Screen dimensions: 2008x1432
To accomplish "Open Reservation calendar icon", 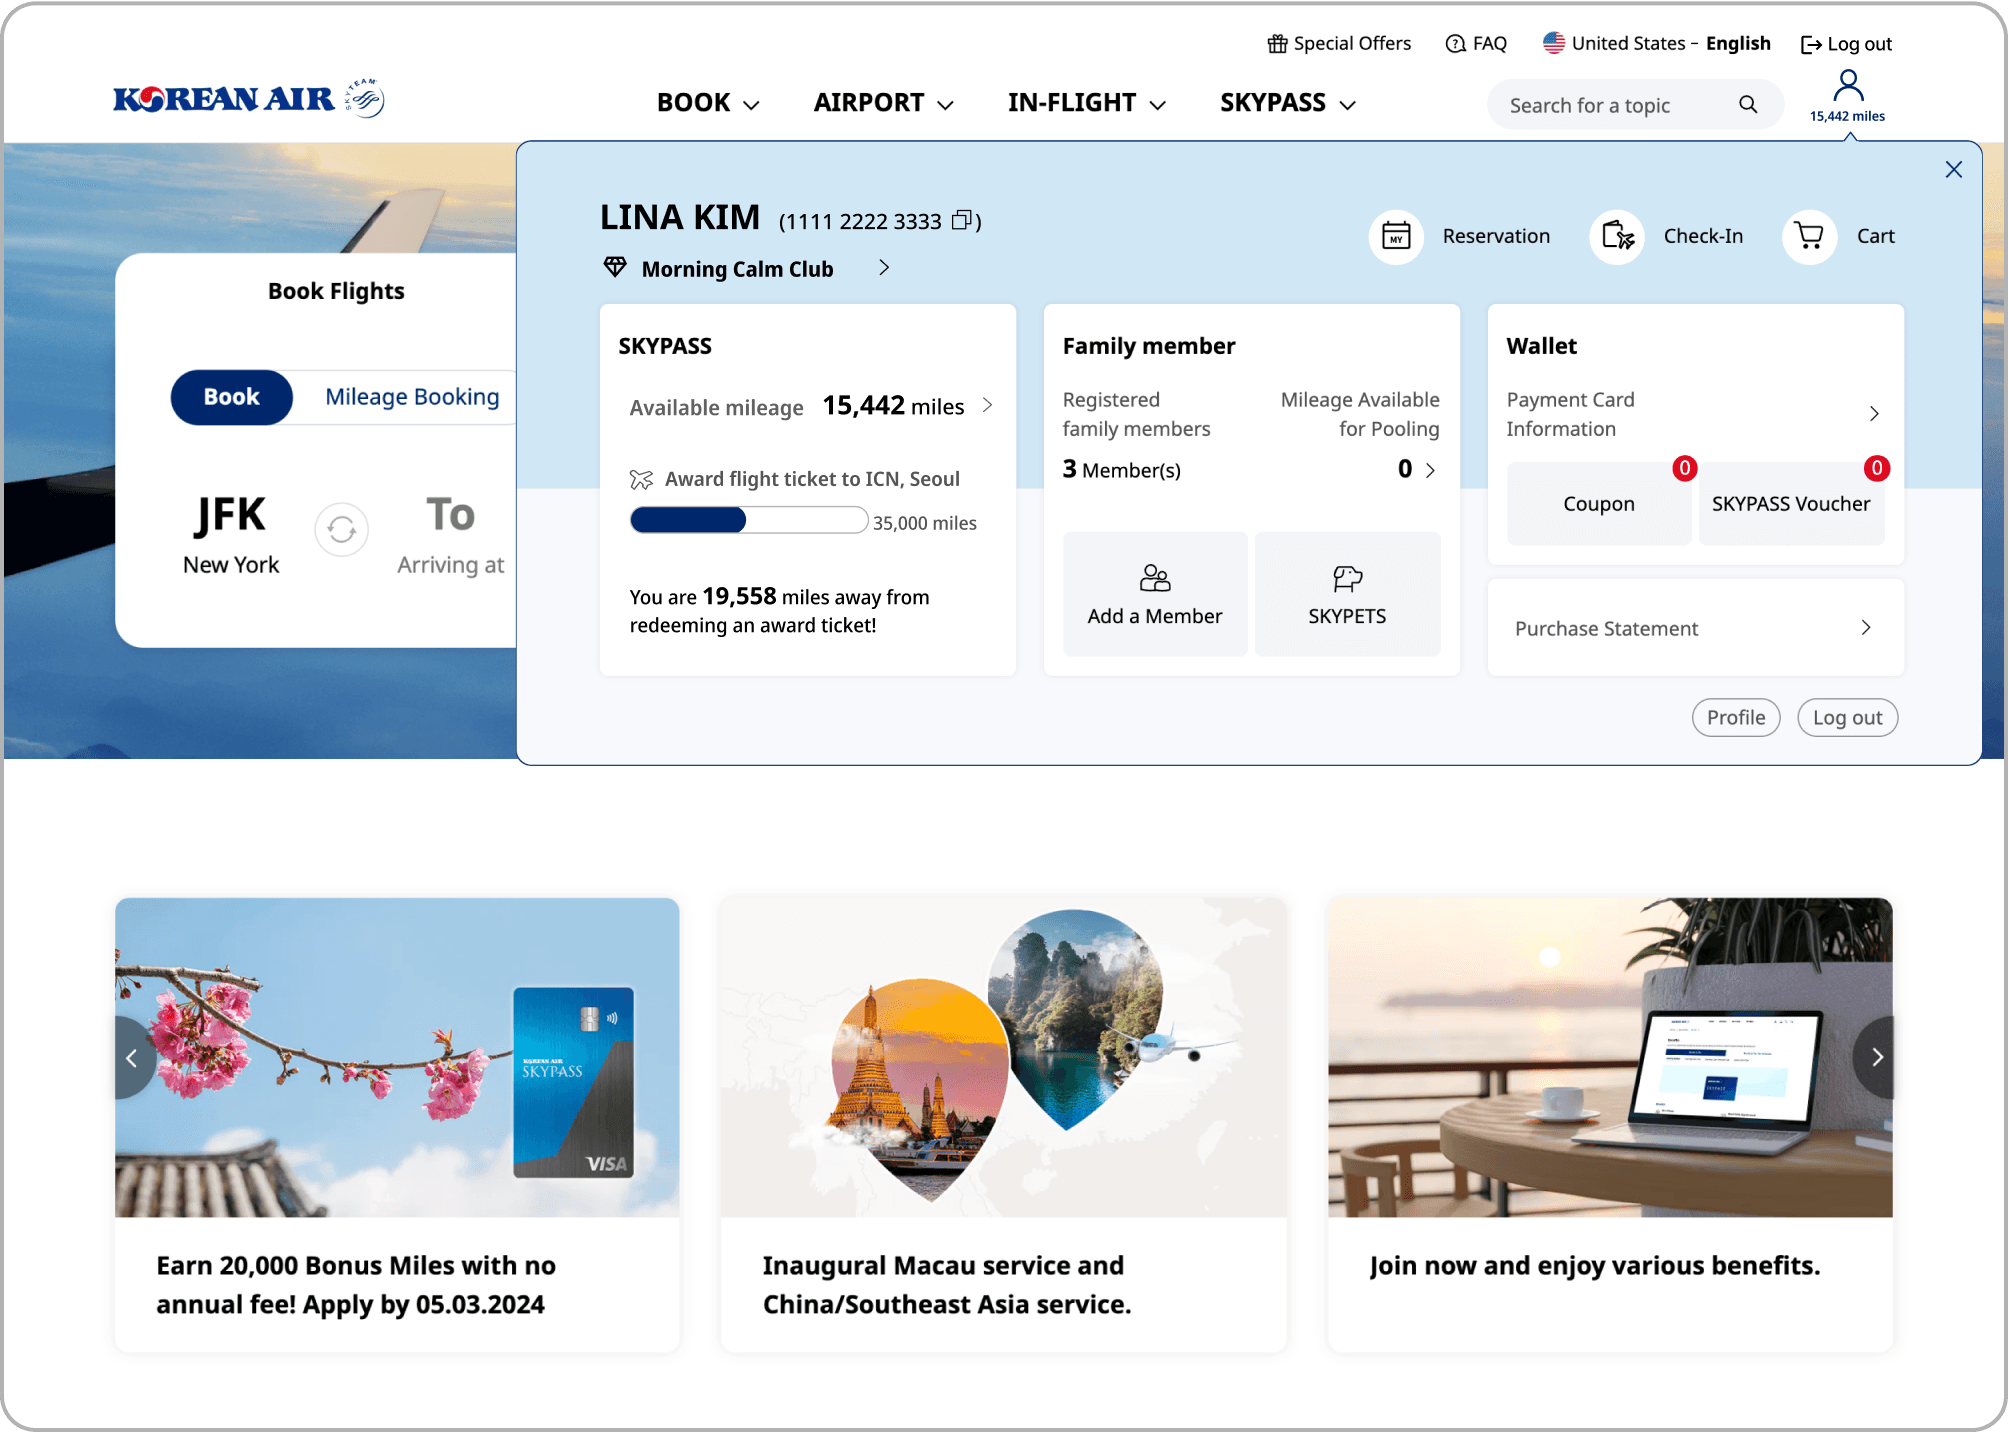I will 1396,237.
